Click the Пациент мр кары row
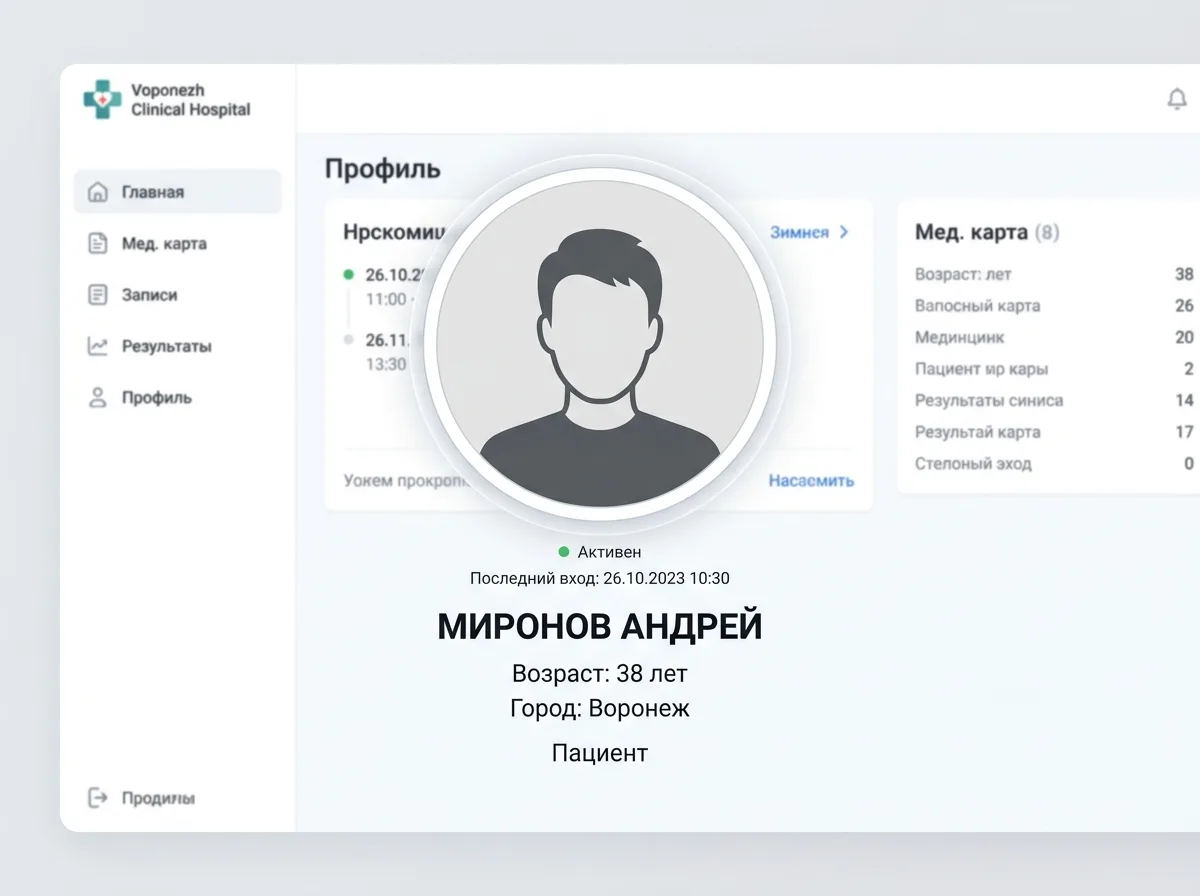The image size is (1200, 896). (1054, 369)
